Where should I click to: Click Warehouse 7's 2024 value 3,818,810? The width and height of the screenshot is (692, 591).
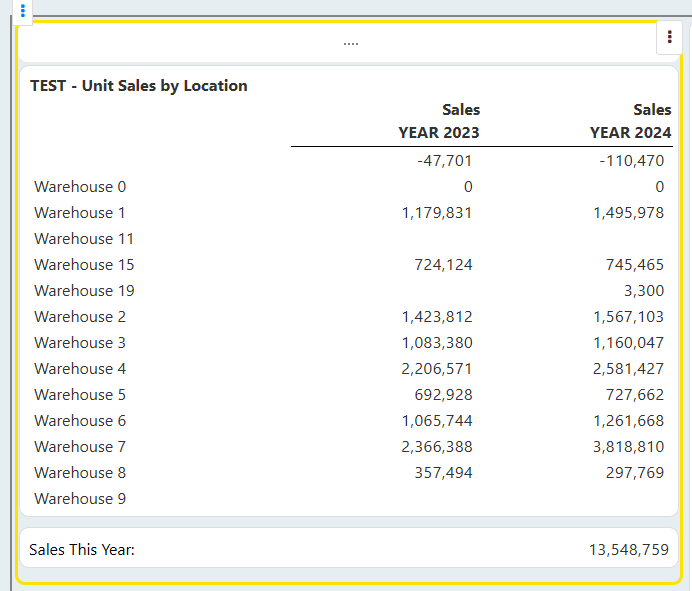click(x=628, y=447)
